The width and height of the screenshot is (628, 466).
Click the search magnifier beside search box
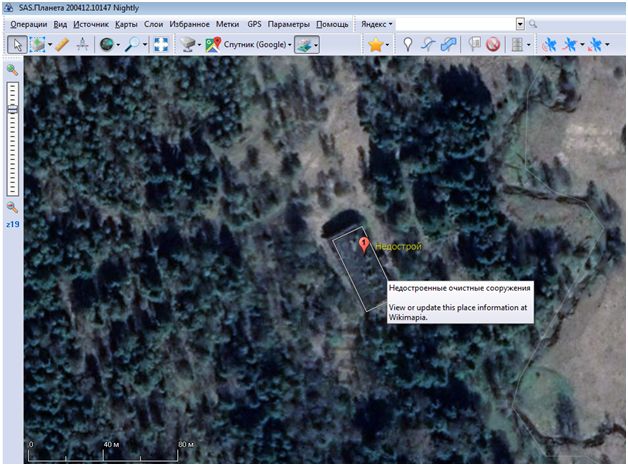(x=533, y=24)
